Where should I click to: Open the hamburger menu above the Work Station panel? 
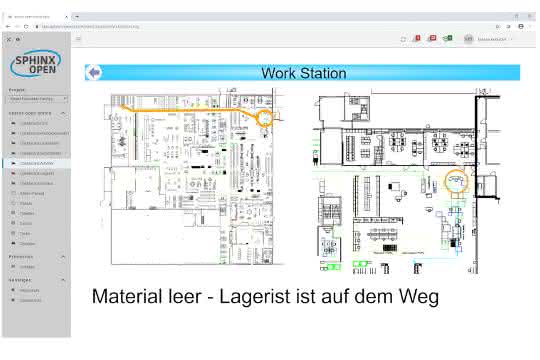[x=79, y=39]
